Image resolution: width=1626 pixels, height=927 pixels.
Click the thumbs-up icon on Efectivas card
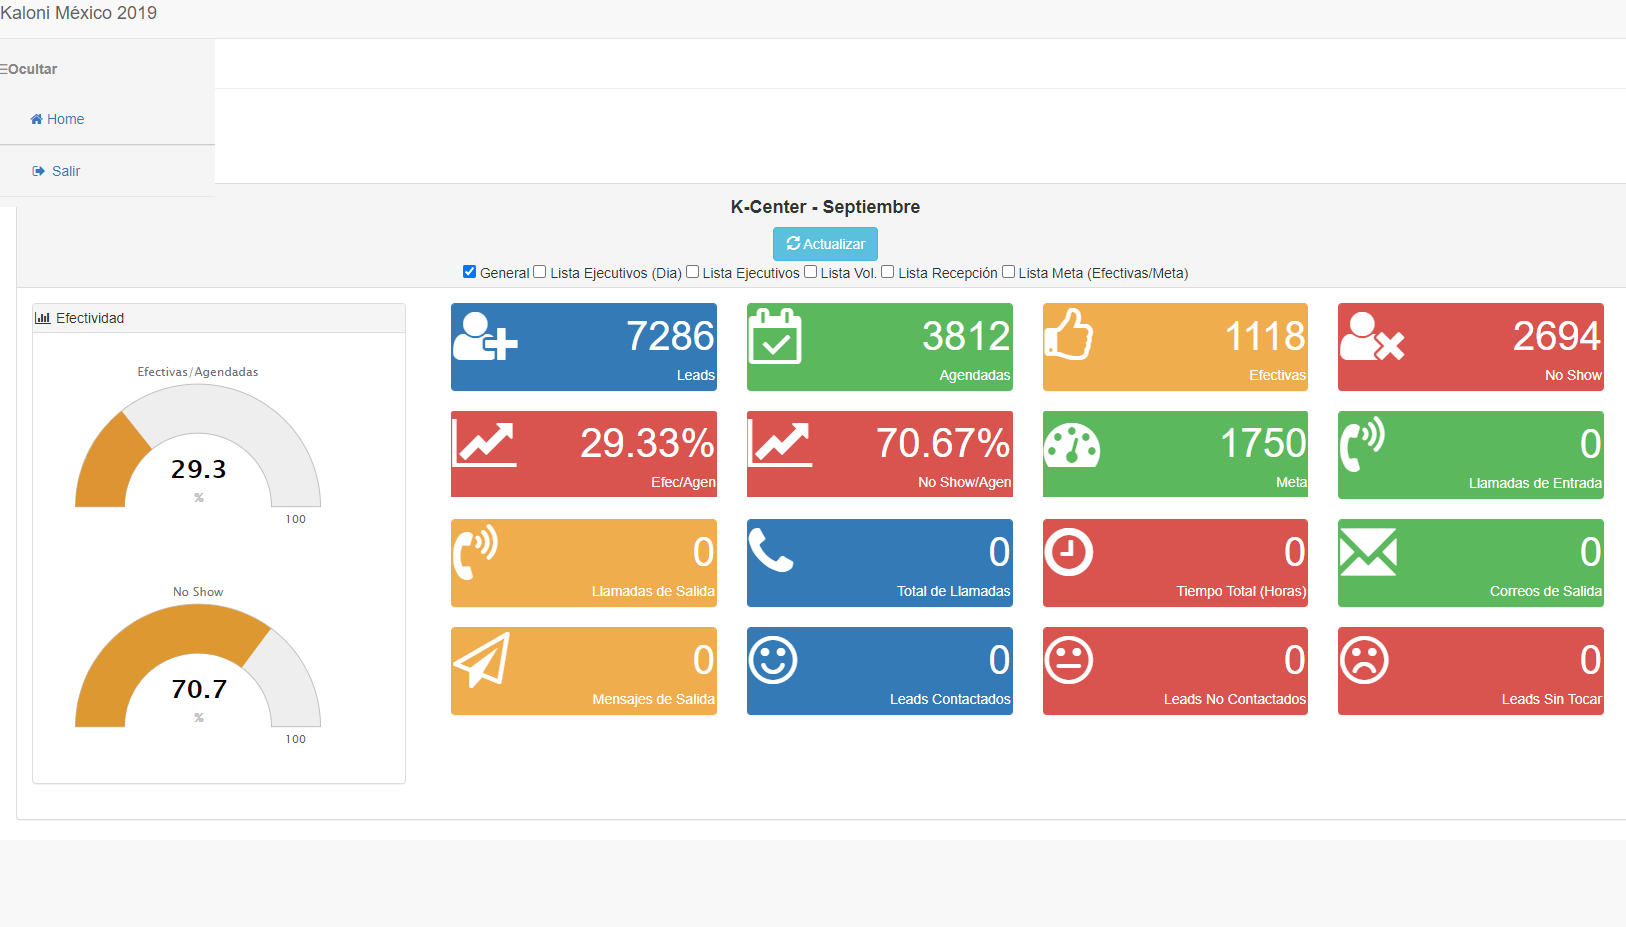[x=1069, y=335]
